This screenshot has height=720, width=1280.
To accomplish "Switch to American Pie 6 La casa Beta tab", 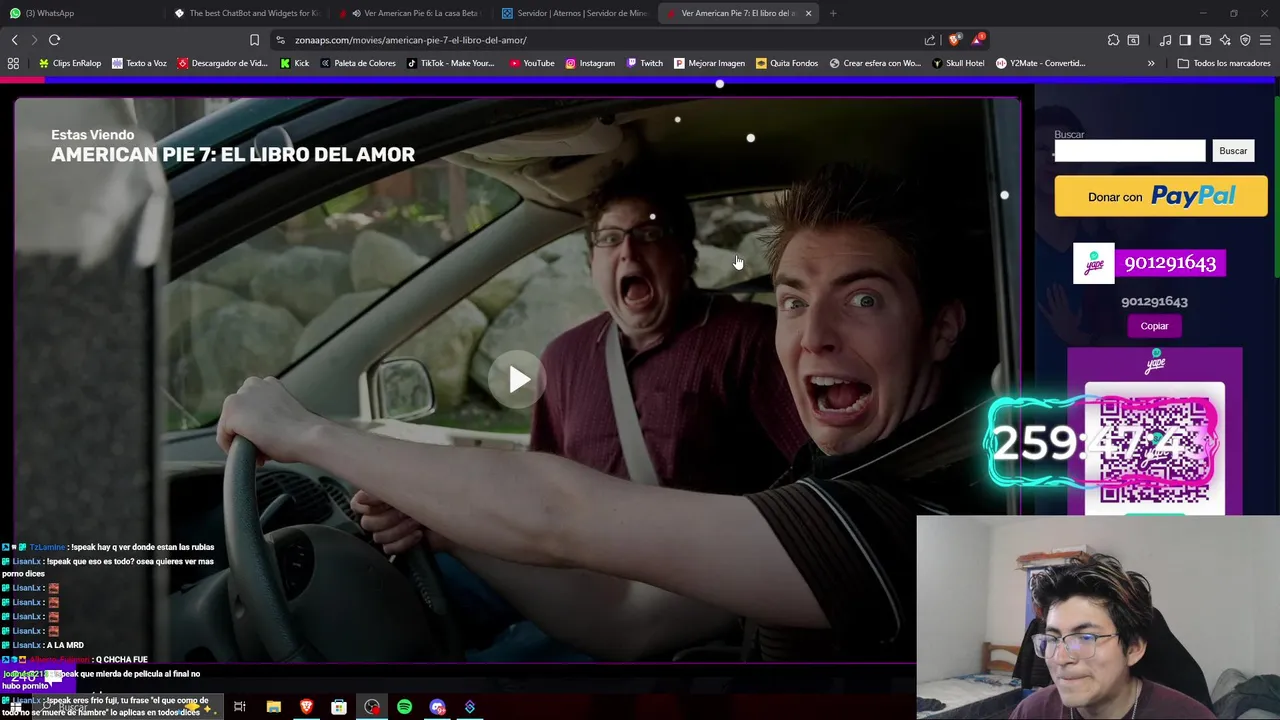I will tap(410, 13).
